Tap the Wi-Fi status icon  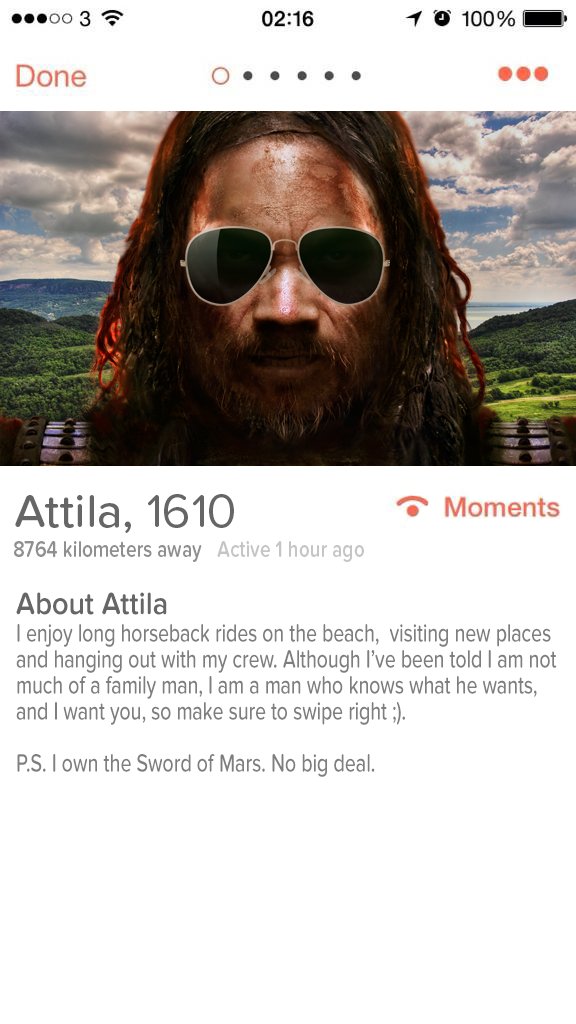tap(113, 18)
